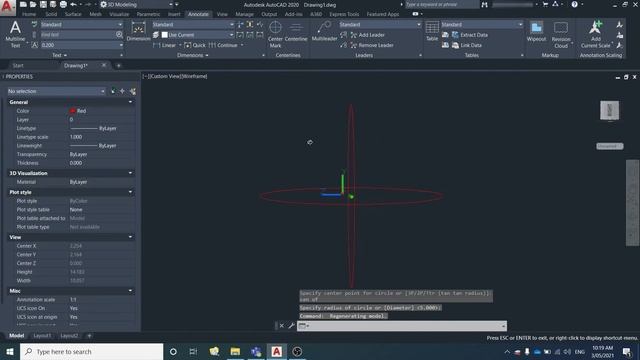Collapse the General section in Properties

(130, 102)
